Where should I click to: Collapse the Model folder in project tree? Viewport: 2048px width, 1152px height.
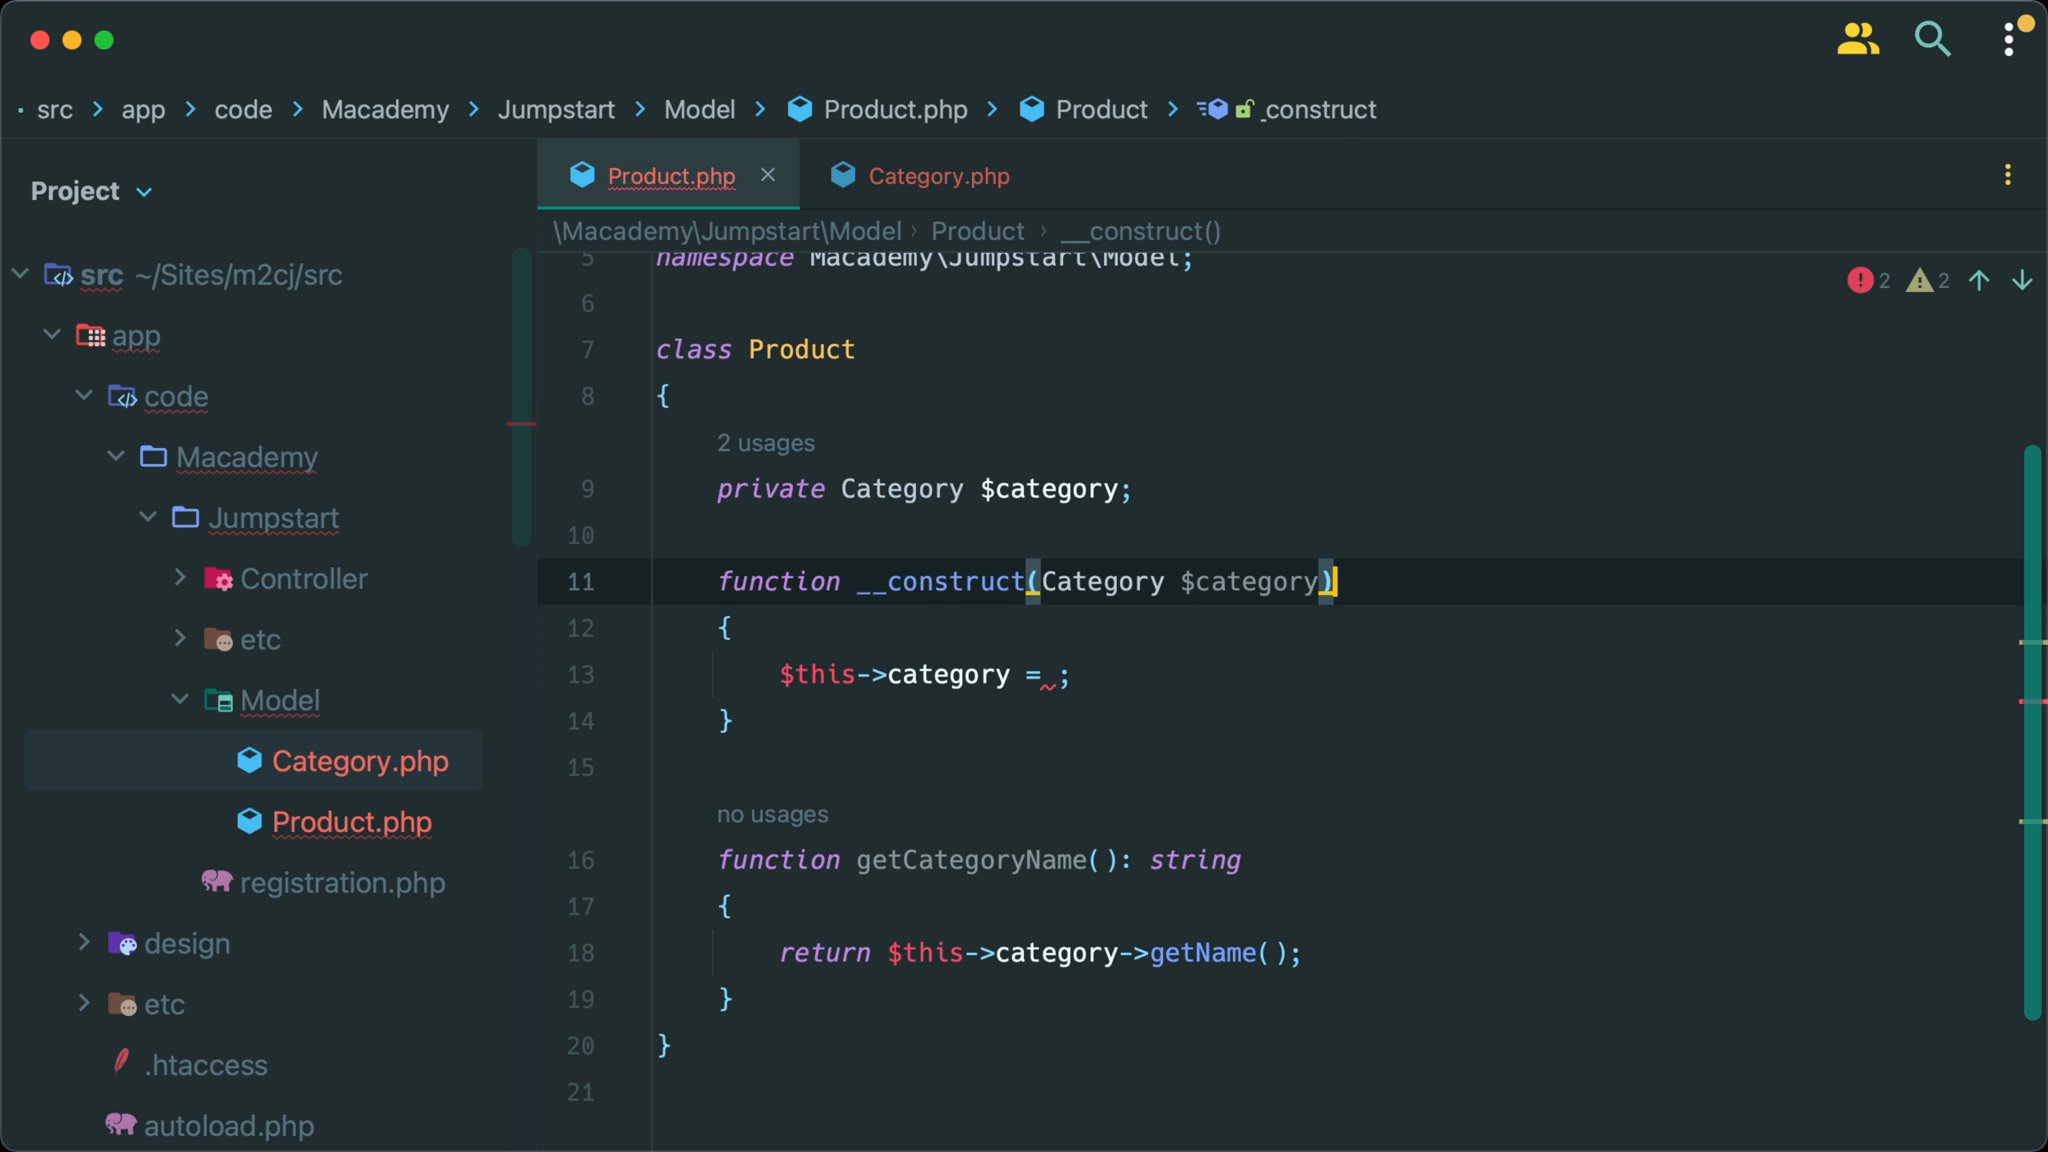(180, 699)
